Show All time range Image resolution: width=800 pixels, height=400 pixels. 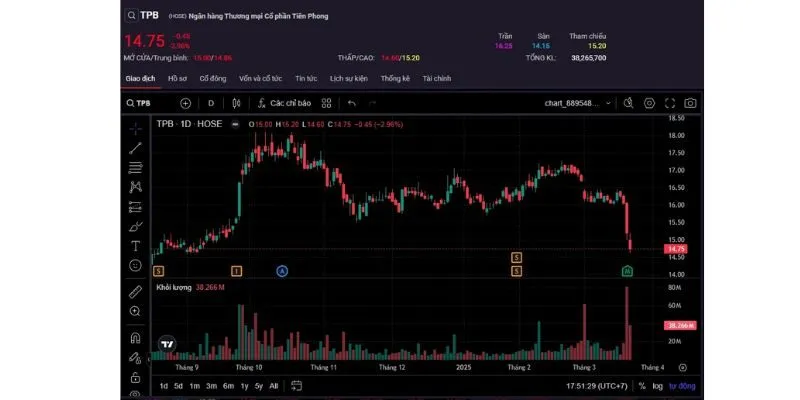coord(274,386)
